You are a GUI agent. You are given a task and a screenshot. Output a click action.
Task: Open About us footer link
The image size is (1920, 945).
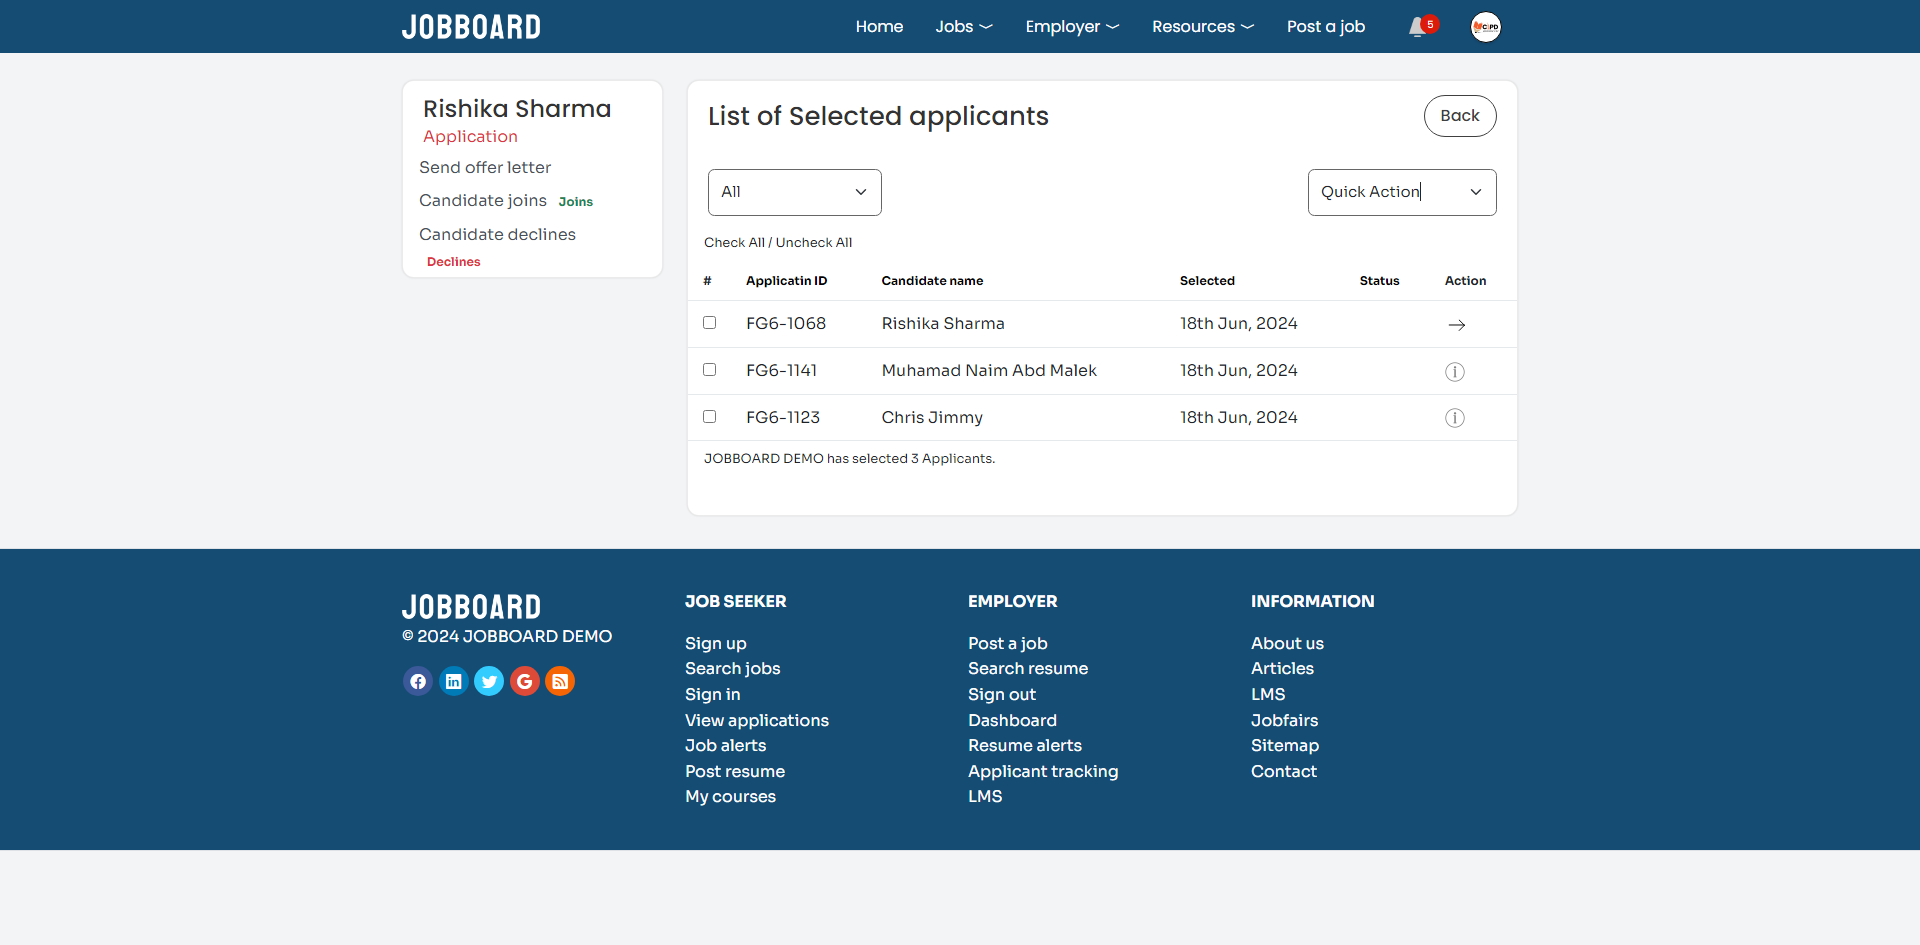(x=1287, y=644)
